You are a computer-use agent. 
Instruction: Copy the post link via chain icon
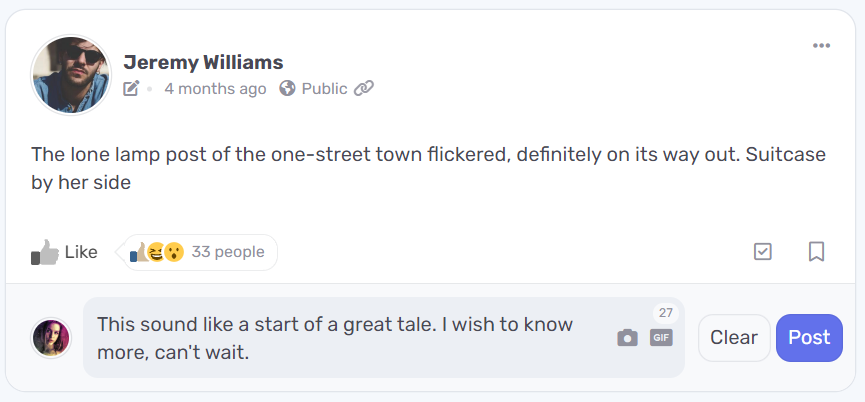[364, 88]
